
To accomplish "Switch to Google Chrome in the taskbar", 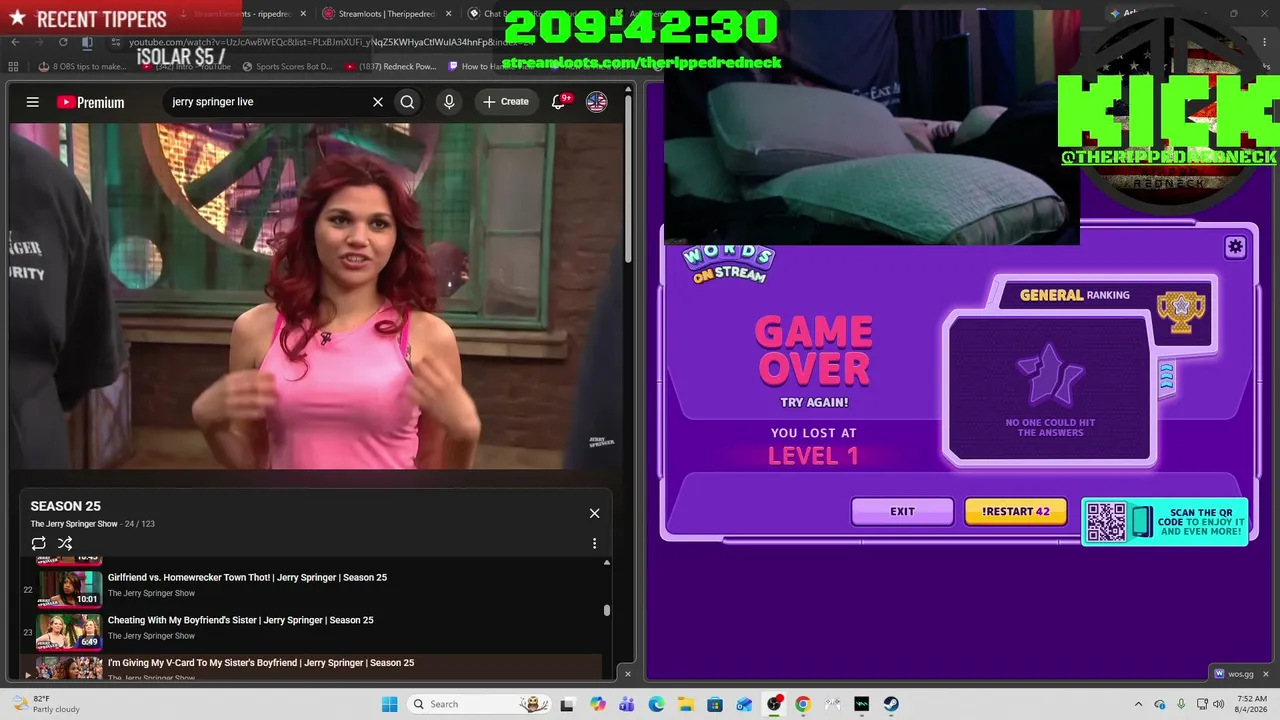I will click(x=802, y=704).
